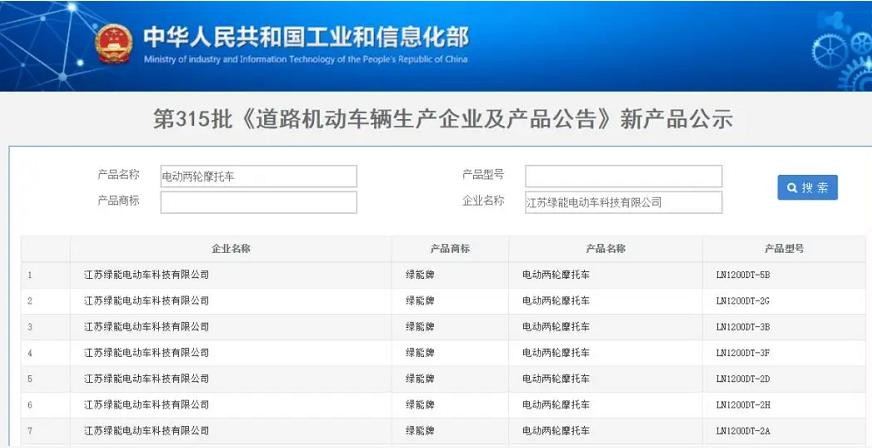Click the 搜索 search button
Screen dimensions: 872x448
807,188
